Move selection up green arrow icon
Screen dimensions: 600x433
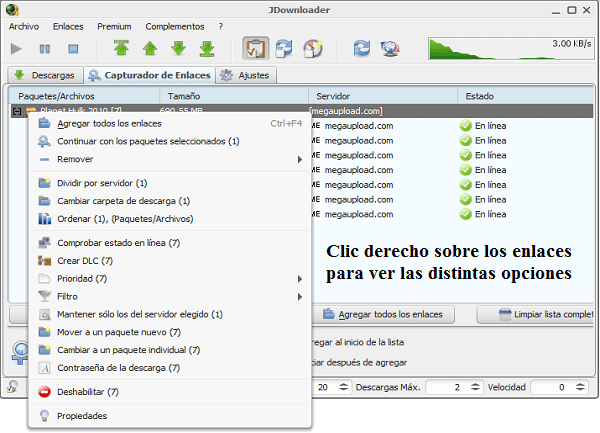click(150, 49)
